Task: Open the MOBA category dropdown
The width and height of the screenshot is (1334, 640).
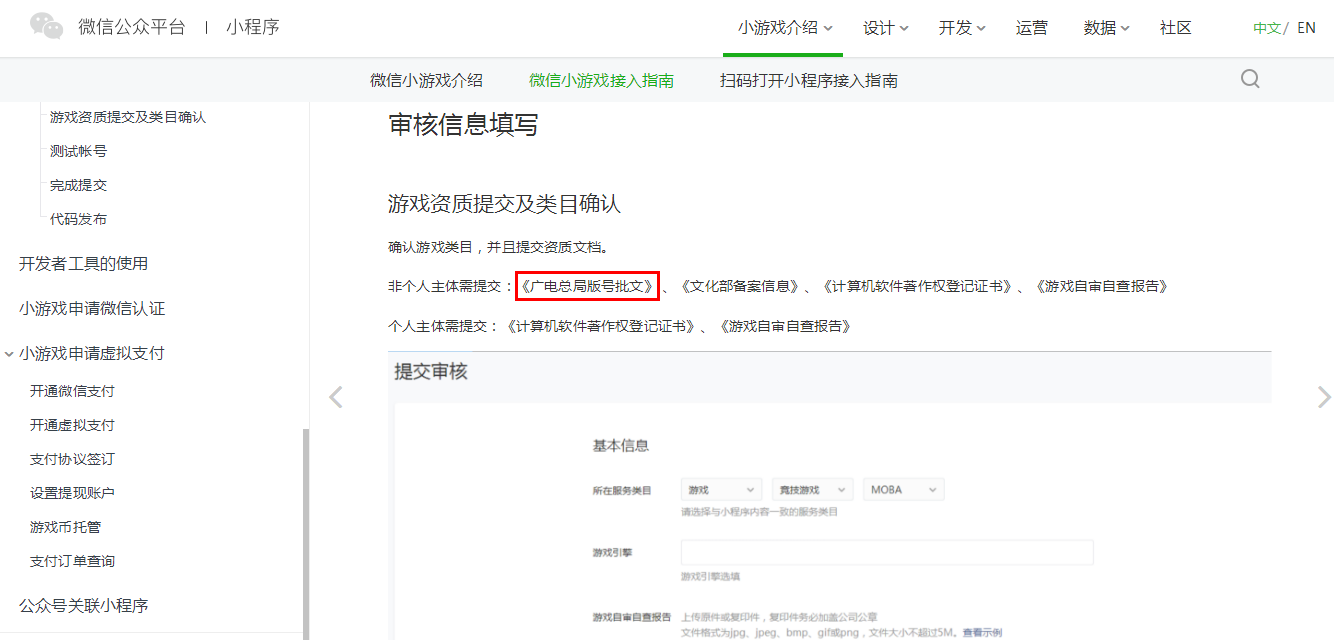Action: 903,489
